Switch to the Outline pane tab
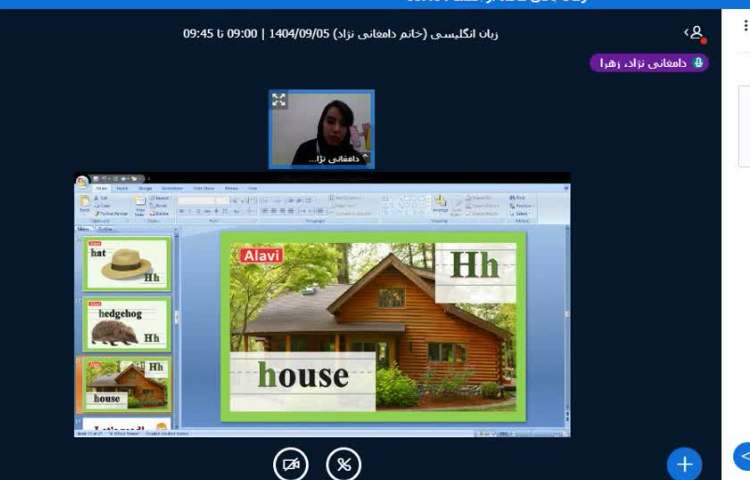 pyautogui.click(x=105, y=229)
